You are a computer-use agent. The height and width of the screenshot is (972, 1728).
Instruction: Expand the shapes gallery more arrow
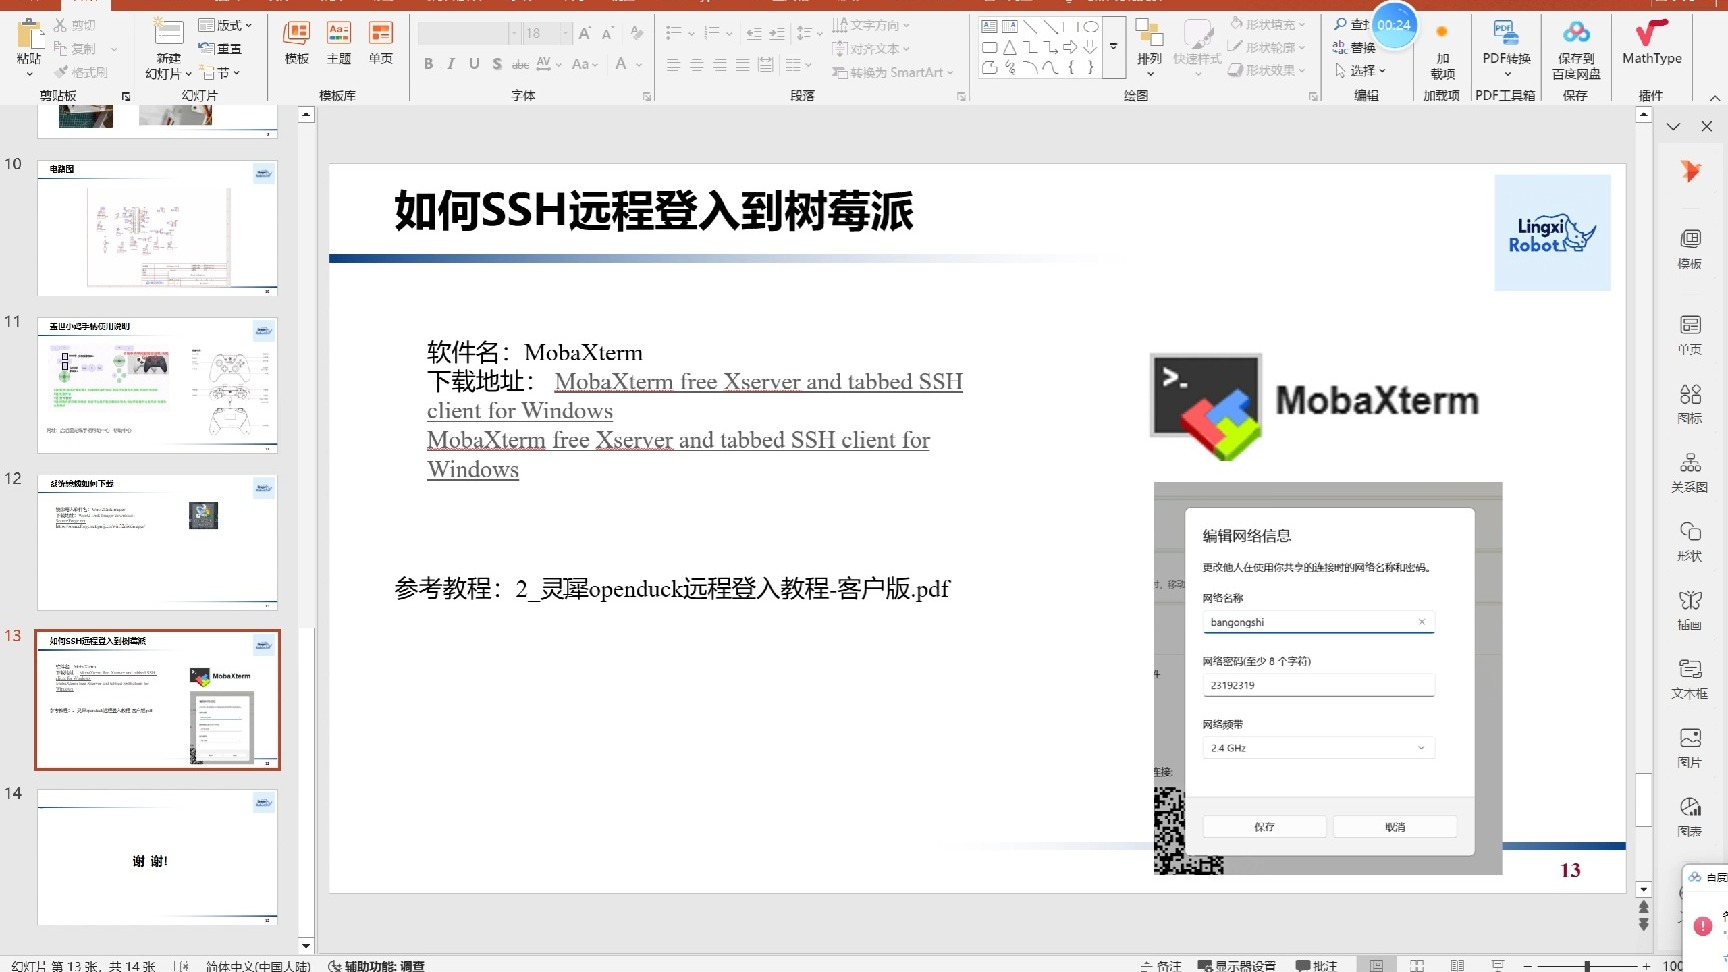(x=1113, y=47)
